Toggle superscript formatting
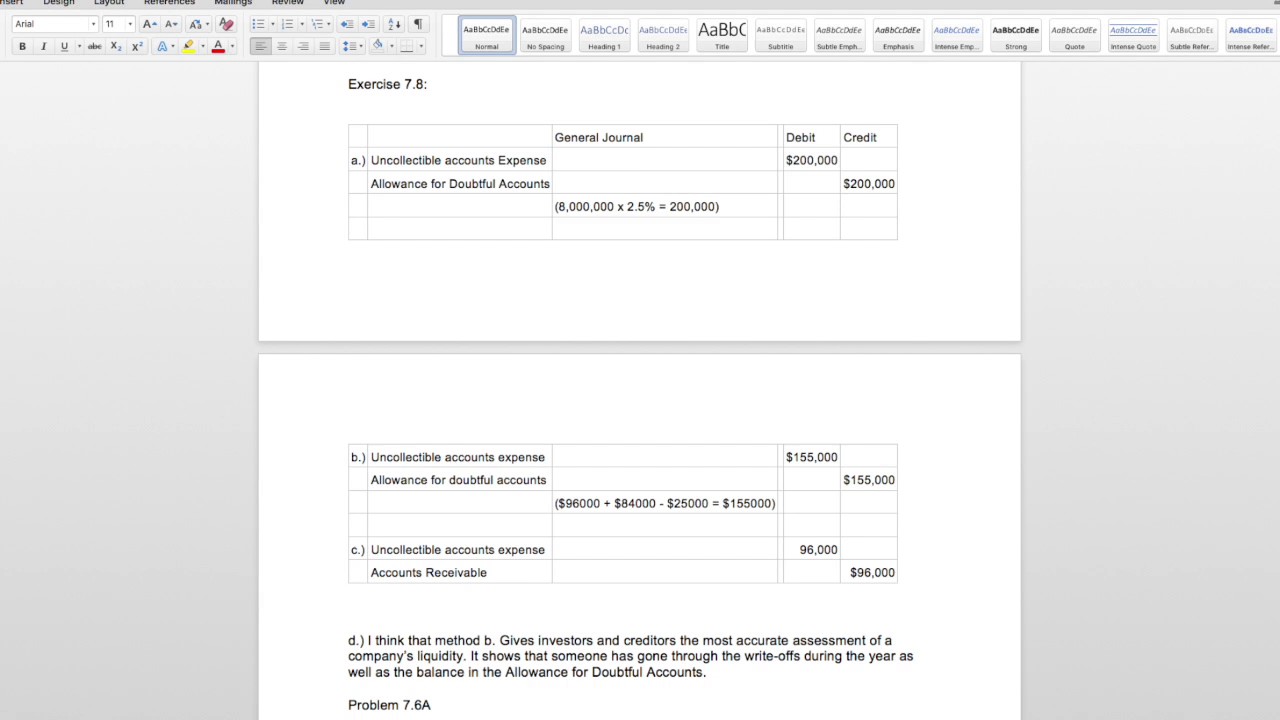 pos(137,46)
